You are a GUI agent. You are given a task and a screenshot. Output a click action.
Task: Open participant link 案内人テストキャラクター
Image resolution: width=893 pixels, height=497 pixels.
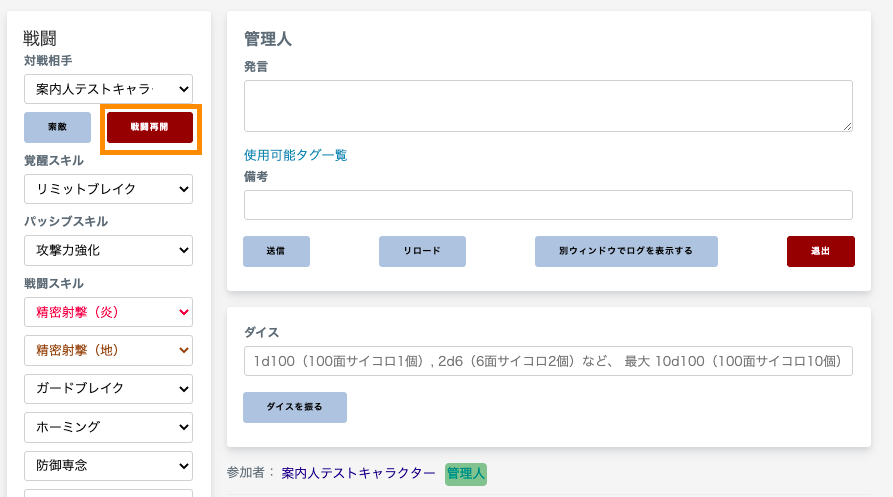(x=358, y=473)
